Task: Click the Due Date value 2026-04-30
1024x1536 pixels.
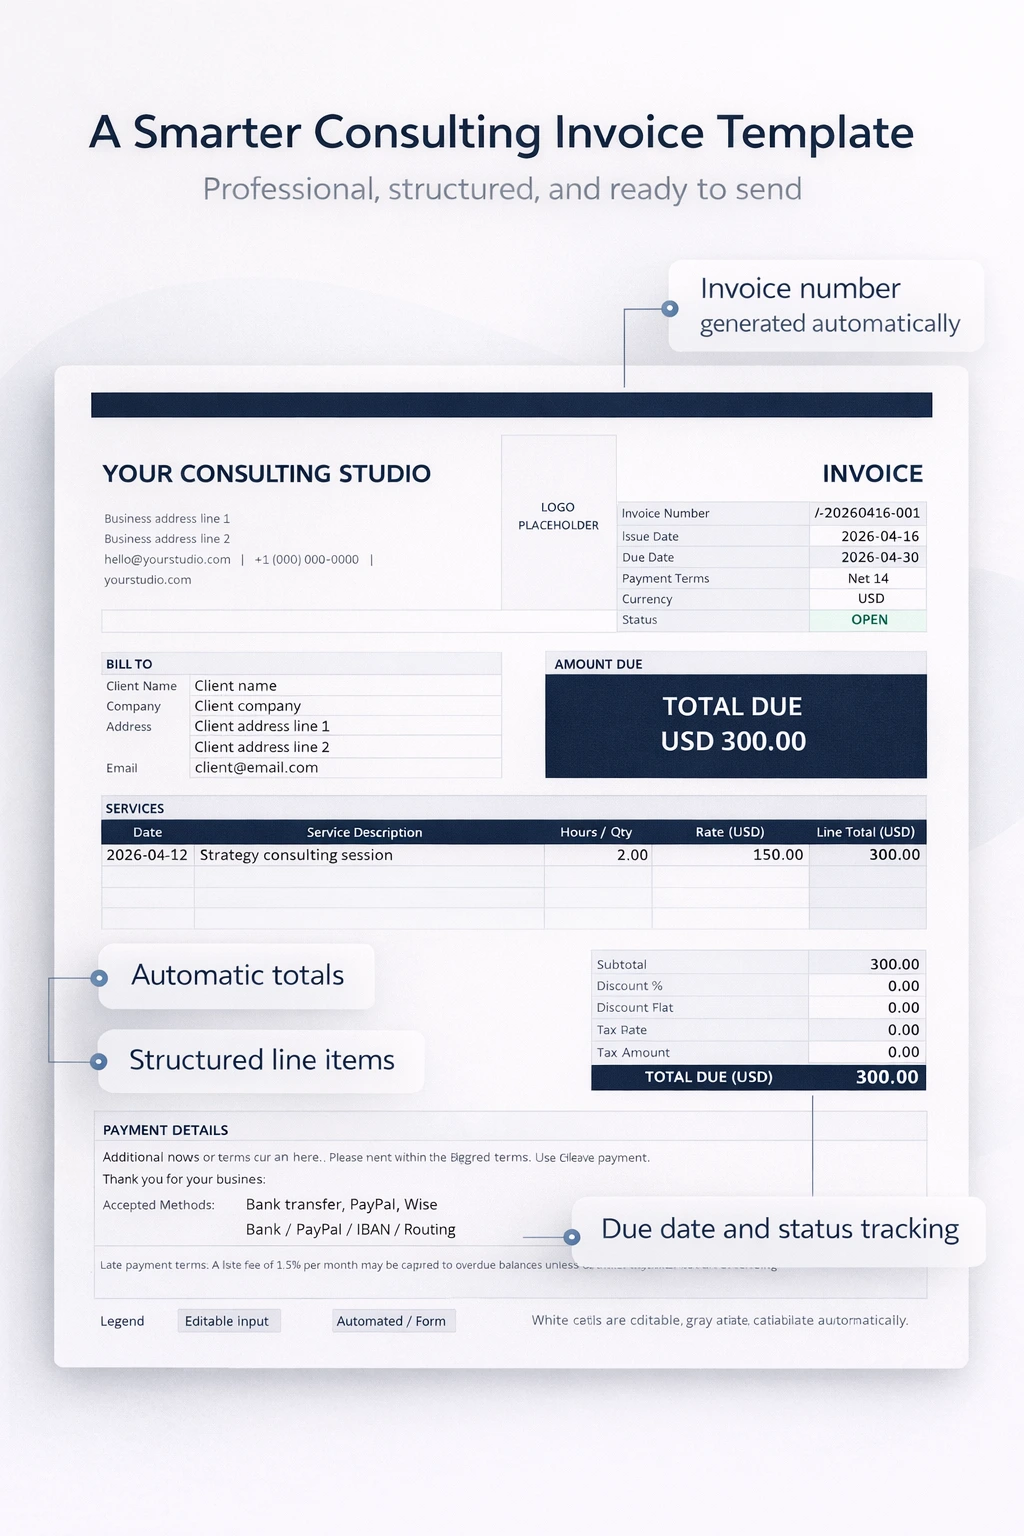Action: (867, 557)
